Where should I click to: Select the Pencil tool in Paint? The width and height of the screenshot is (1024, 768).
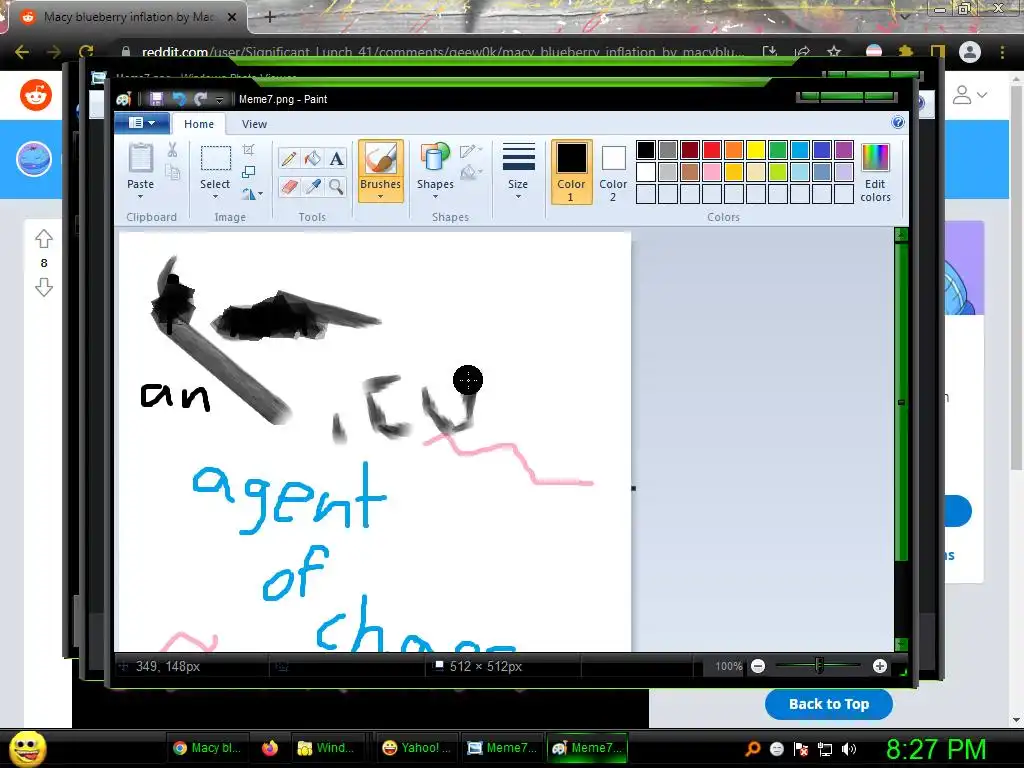[289, 159]
